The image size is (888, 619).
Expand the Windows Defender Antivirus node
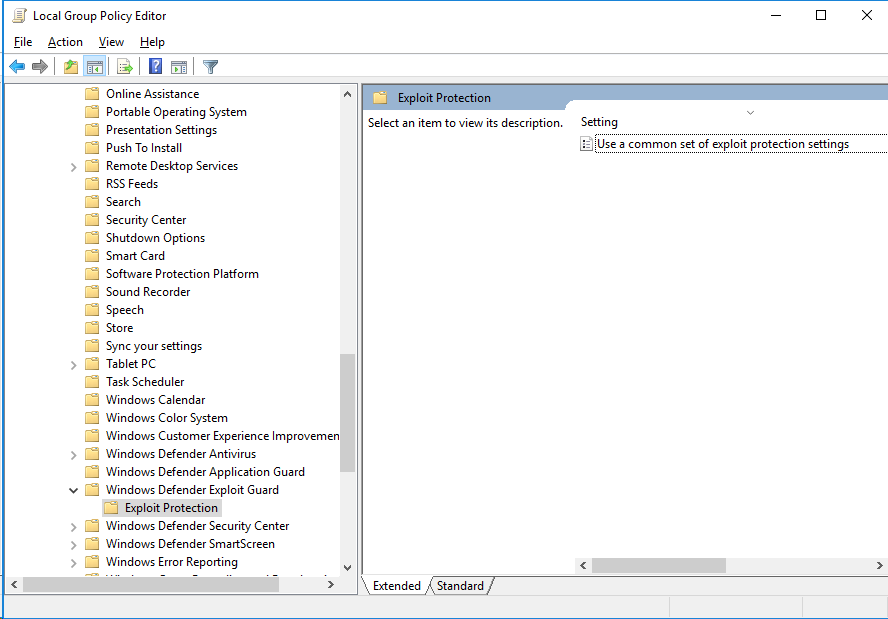coord(74,455)
